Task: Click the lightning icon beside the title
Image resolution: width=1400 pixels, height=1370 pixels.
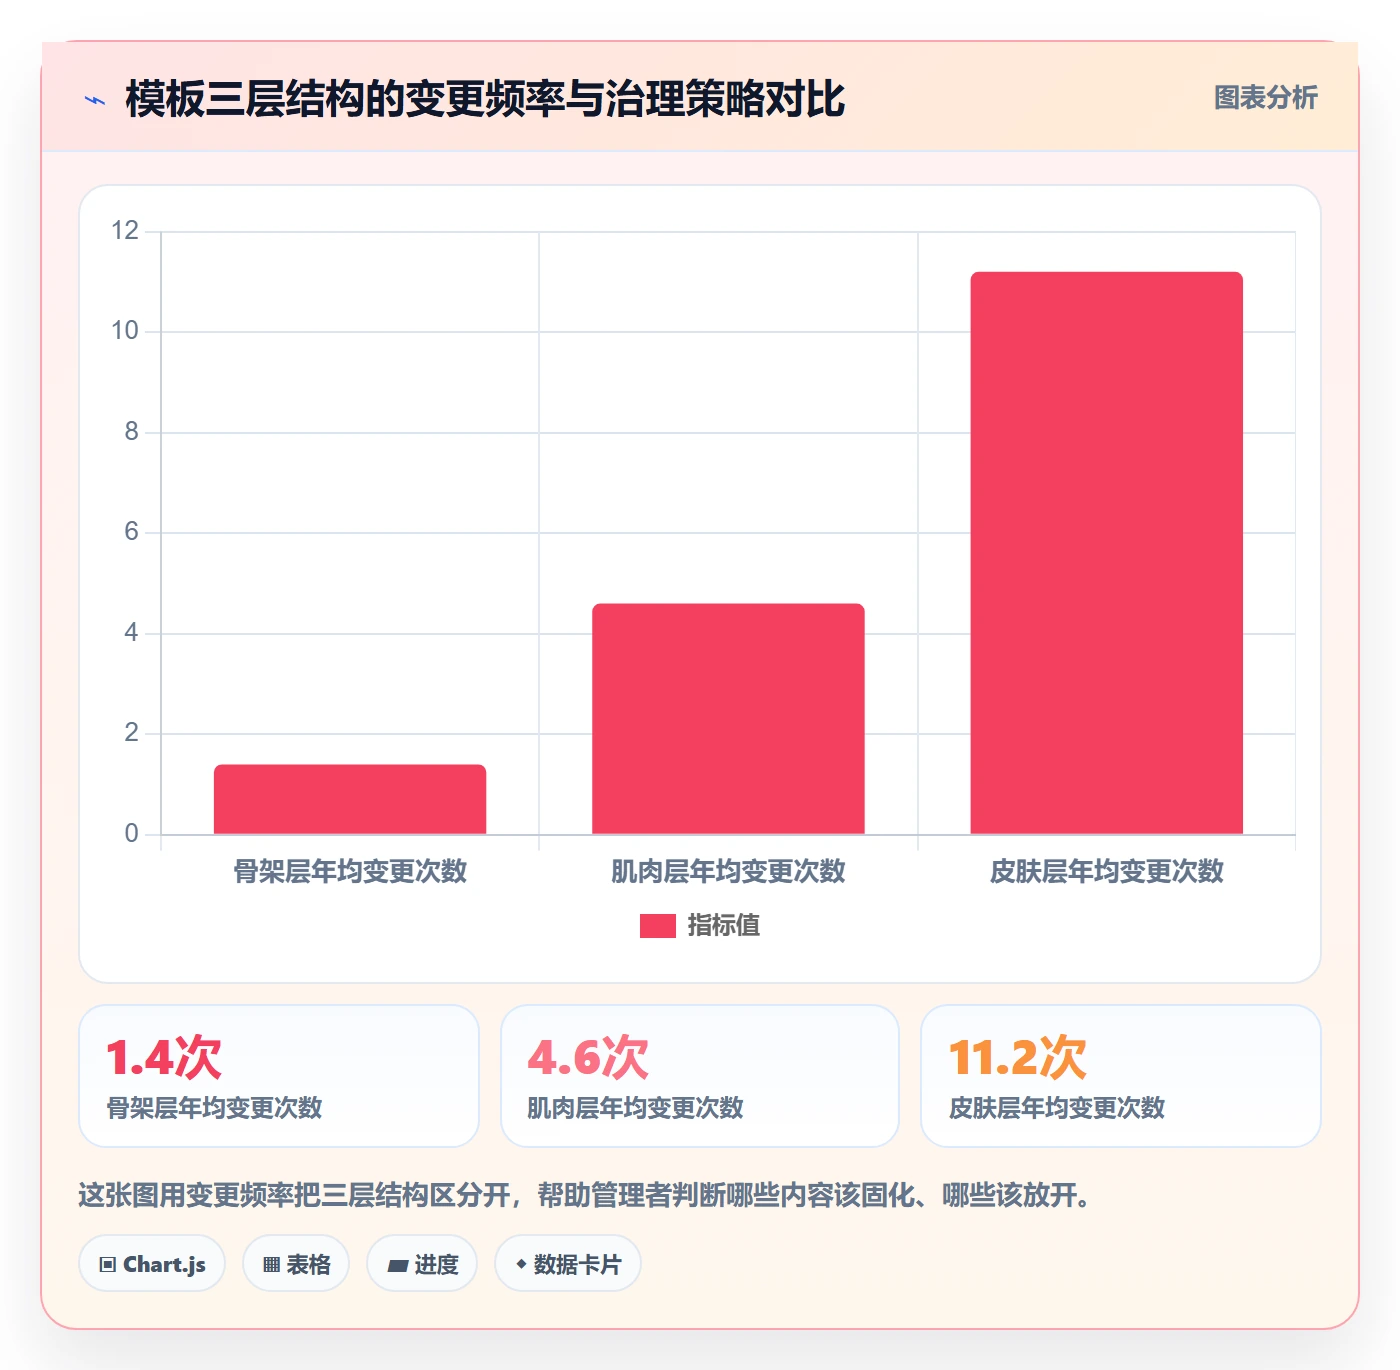Action: (95, 100)
